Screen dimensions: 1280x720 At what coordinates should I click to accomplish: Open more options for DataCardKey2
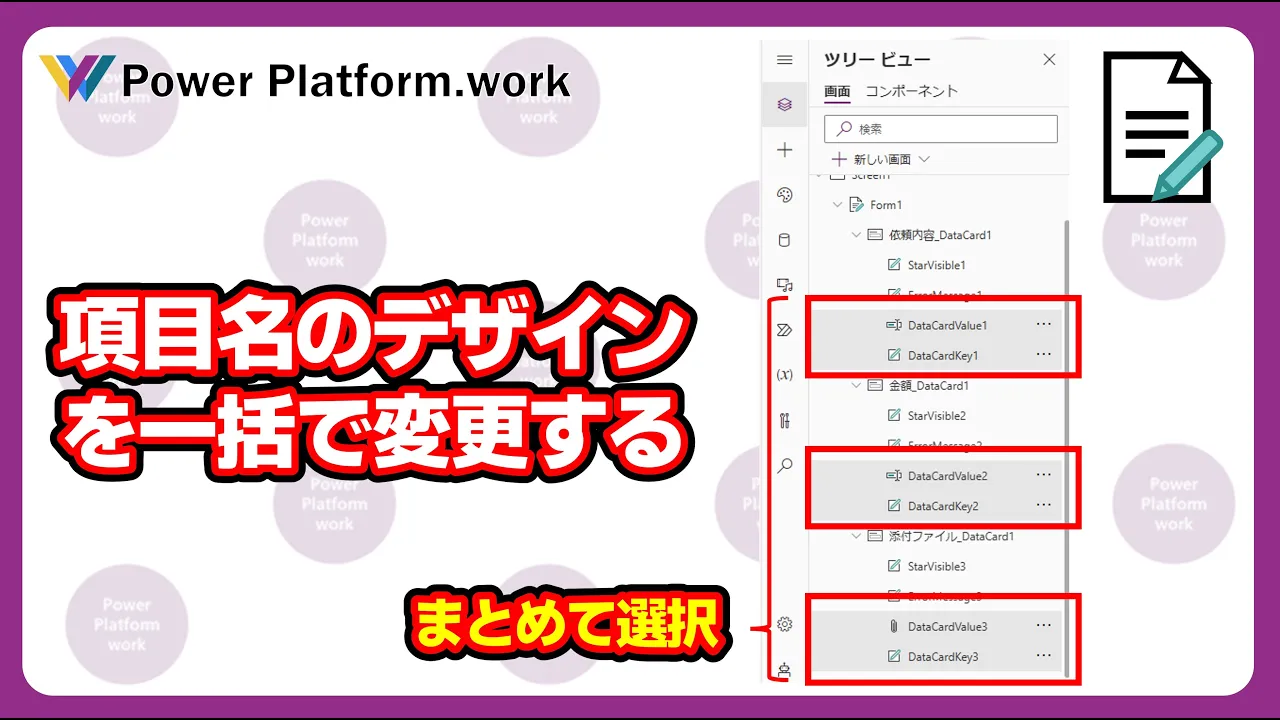pos(1044,505)
